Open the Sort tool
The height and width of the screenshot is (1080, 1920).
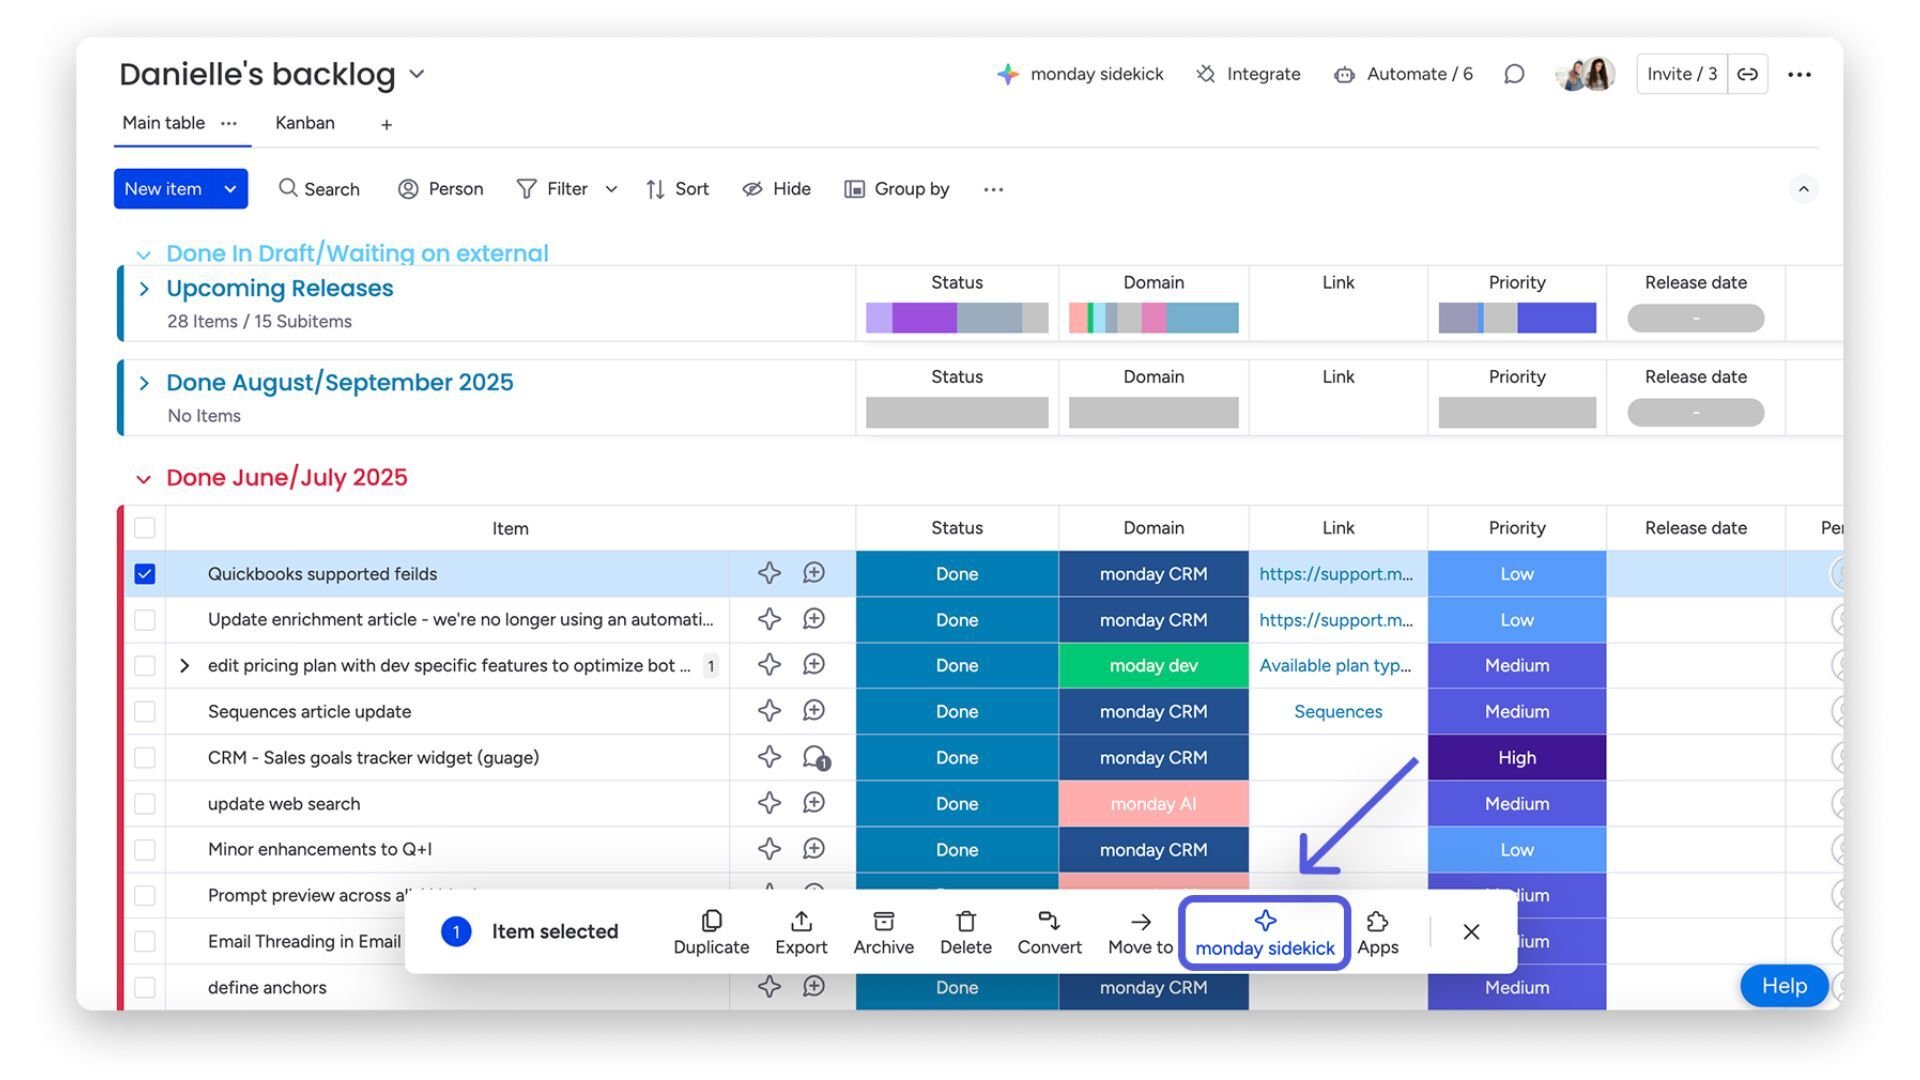coord(677,189)
